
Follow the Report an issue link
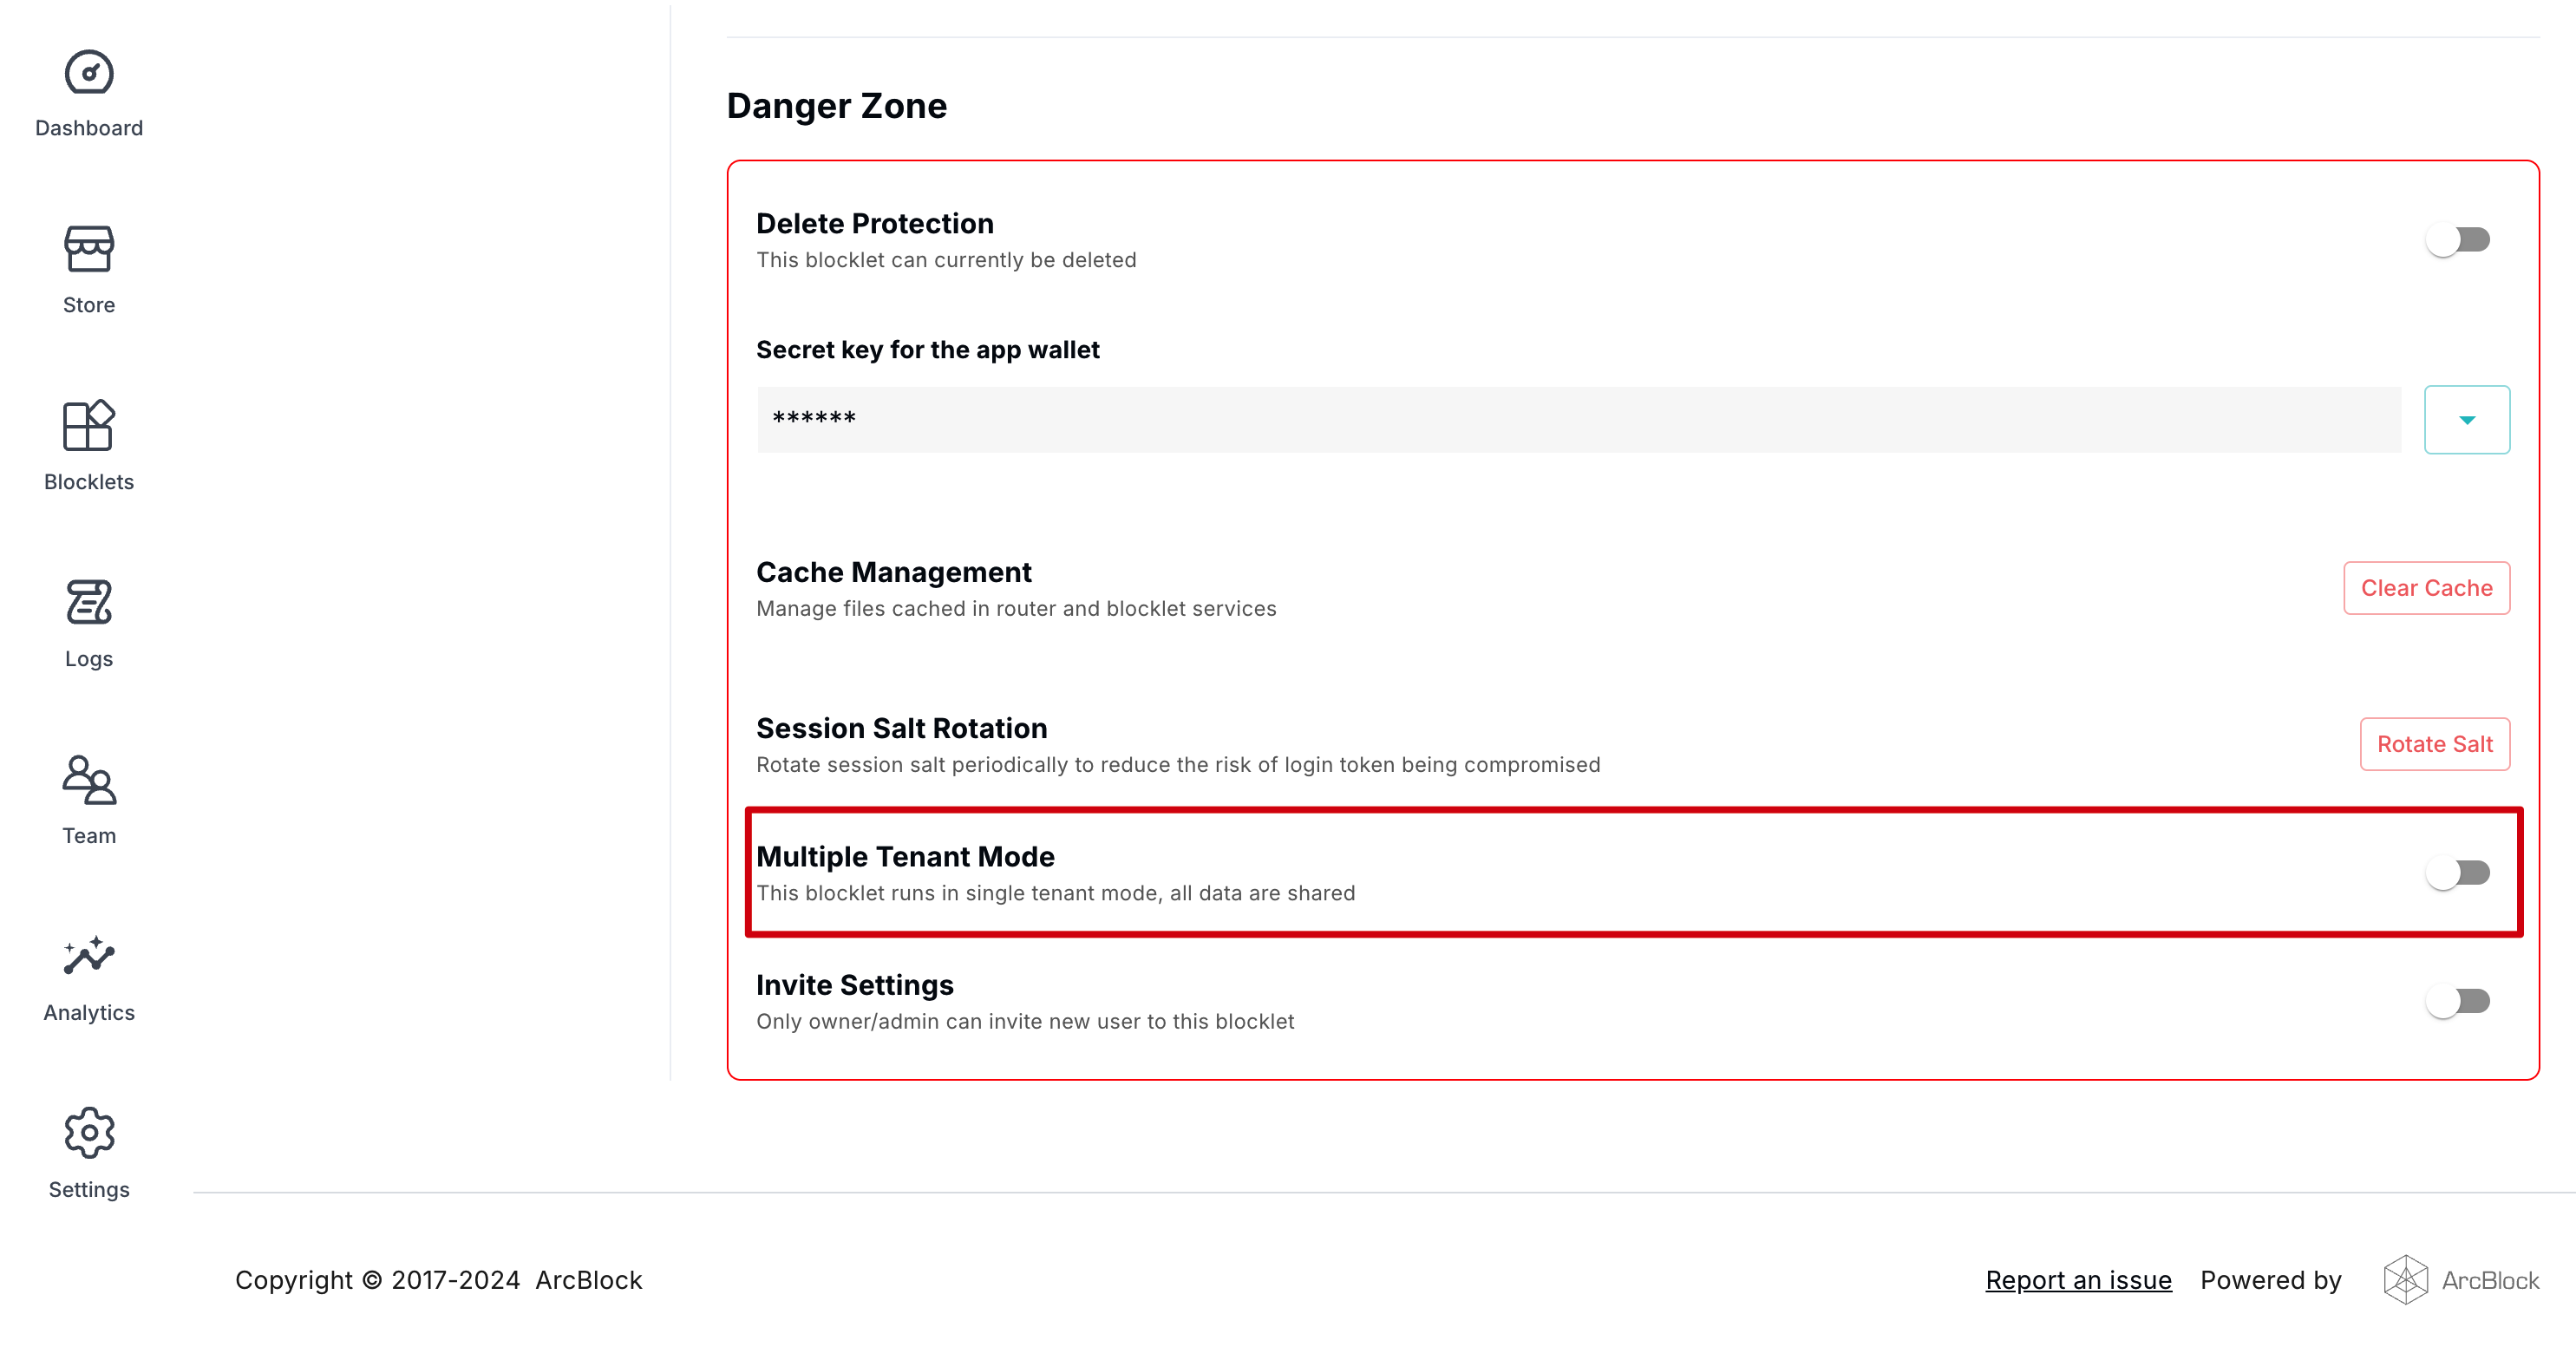click(x=2078, y=1280)
